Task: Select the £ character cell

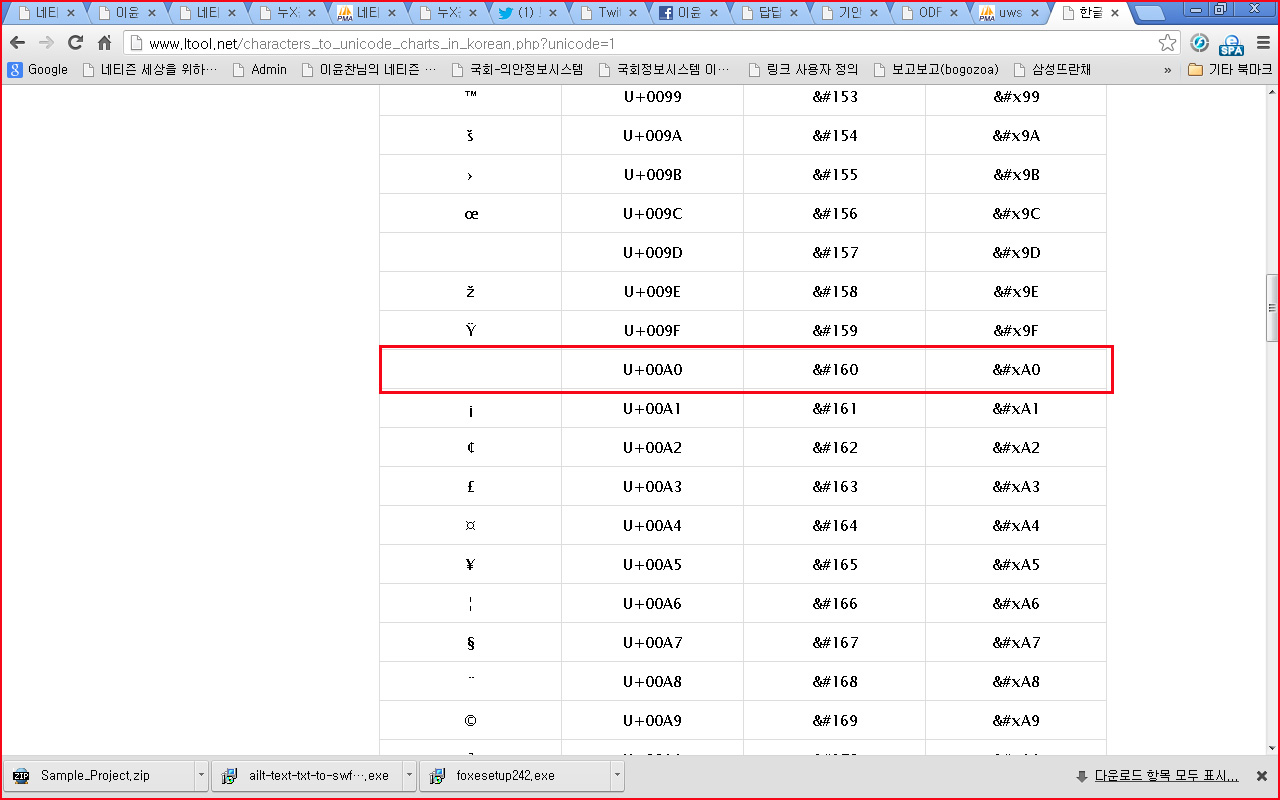Action: [470, 486]
